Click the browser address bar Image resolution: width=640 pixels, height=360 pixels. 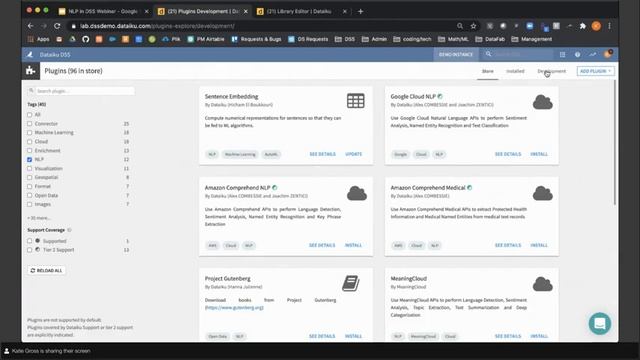pyautogui.click(x=261, y=26)
